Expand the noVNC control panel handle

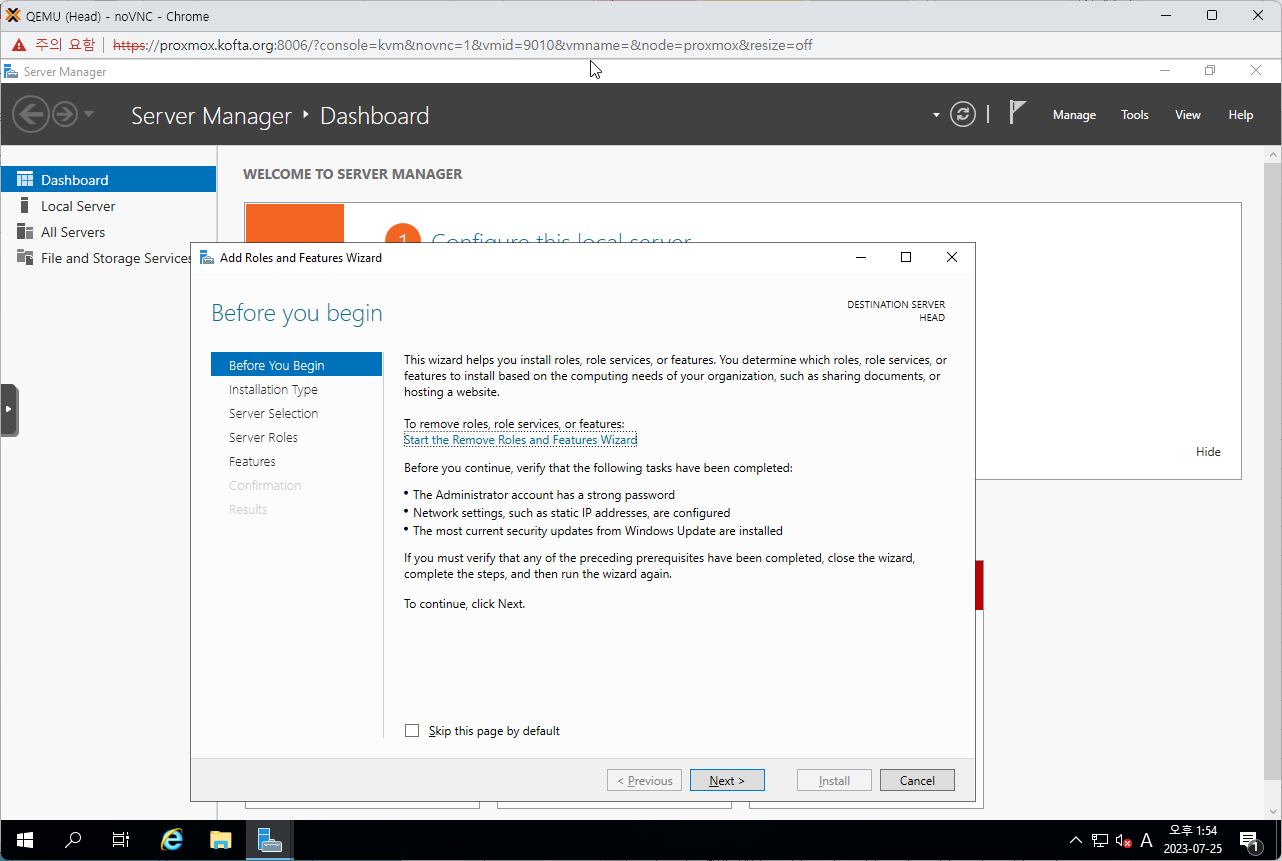(9, 409)
